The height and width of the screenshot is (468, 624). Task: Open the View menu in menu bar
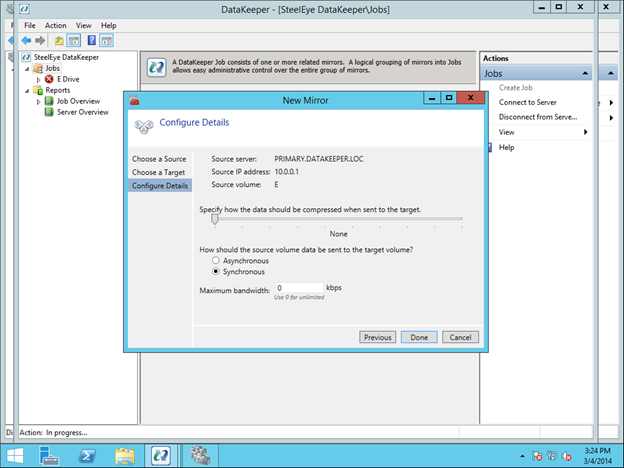(x=83, y=25)
